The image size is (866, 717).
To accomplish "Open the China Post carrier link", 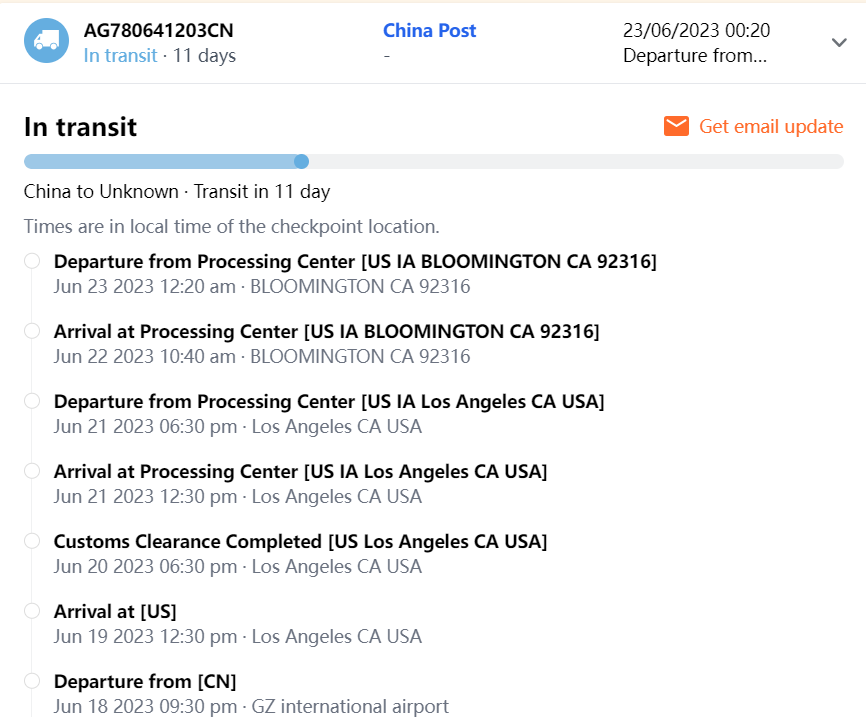I will click(429, 31).
